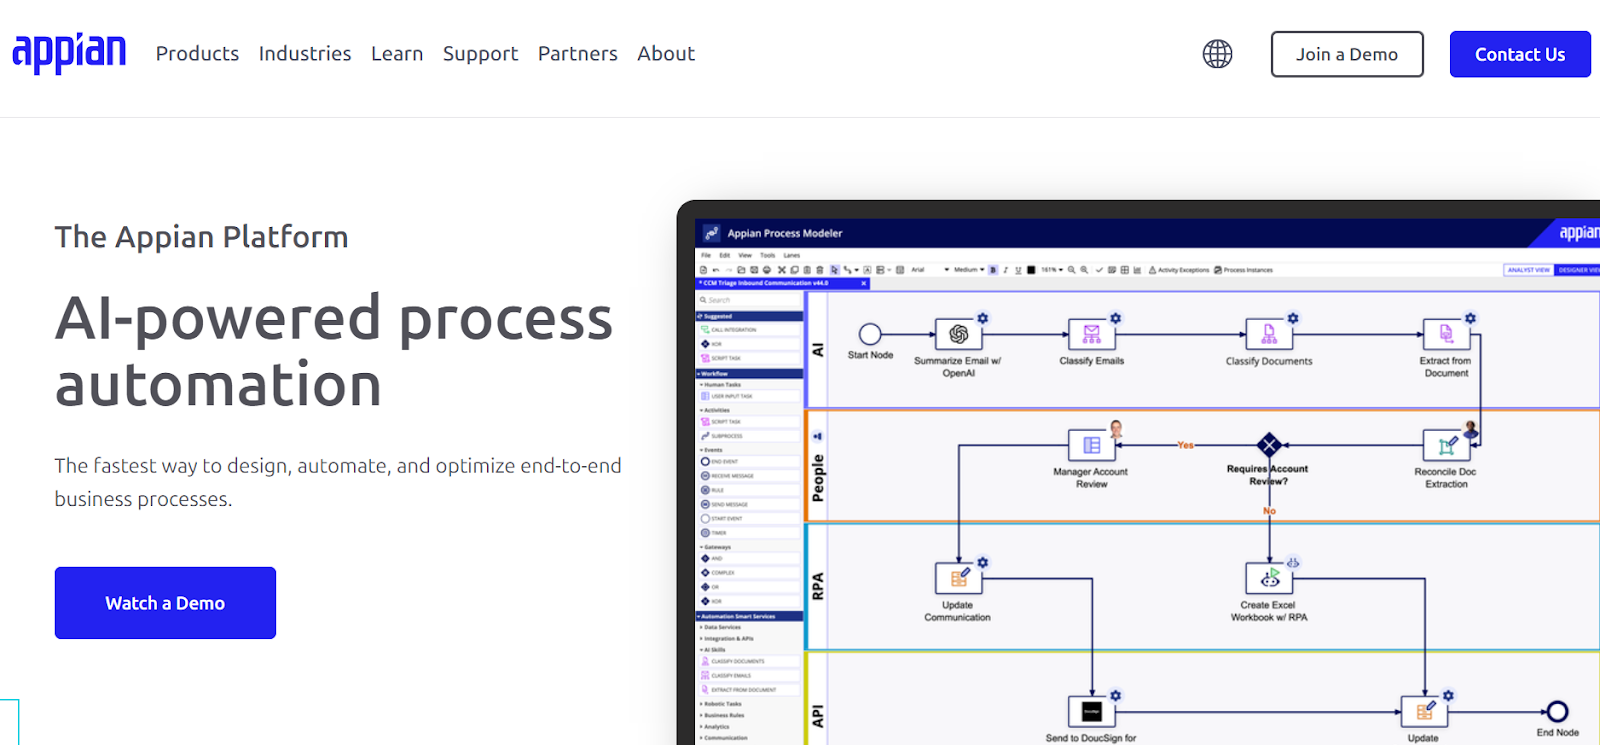Screen dimensions: 1600x745
Task: Collapse the Gateways palette section
Action: pos(717,547)
